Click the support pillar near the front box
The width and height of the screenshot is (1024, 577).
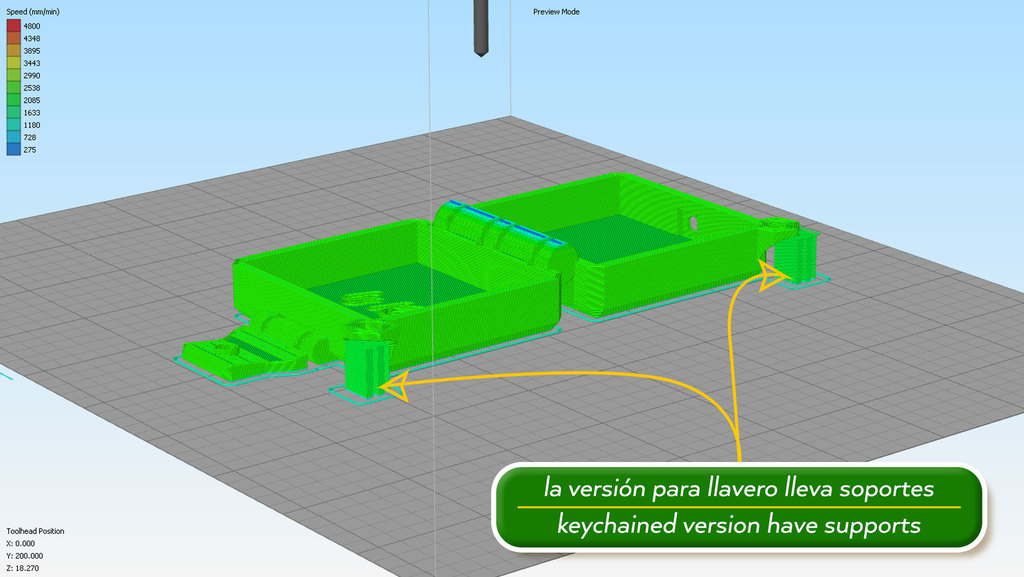366,367
